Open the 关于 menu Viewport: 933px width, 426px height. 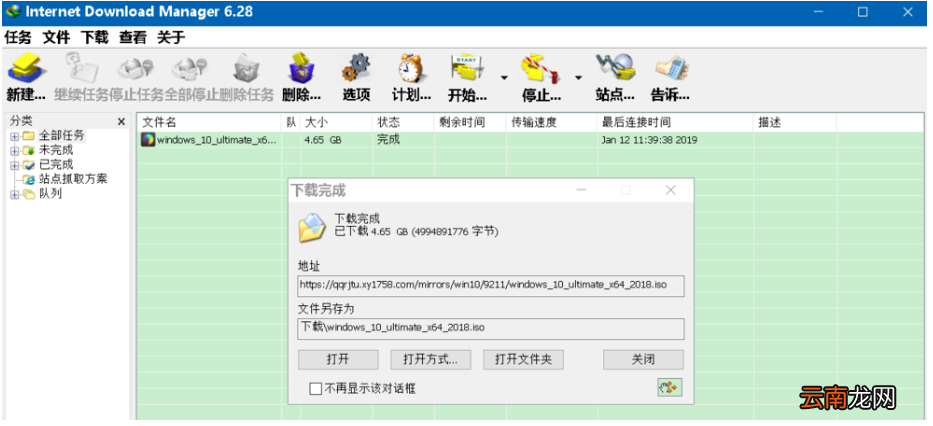click(x=171, y=37)
